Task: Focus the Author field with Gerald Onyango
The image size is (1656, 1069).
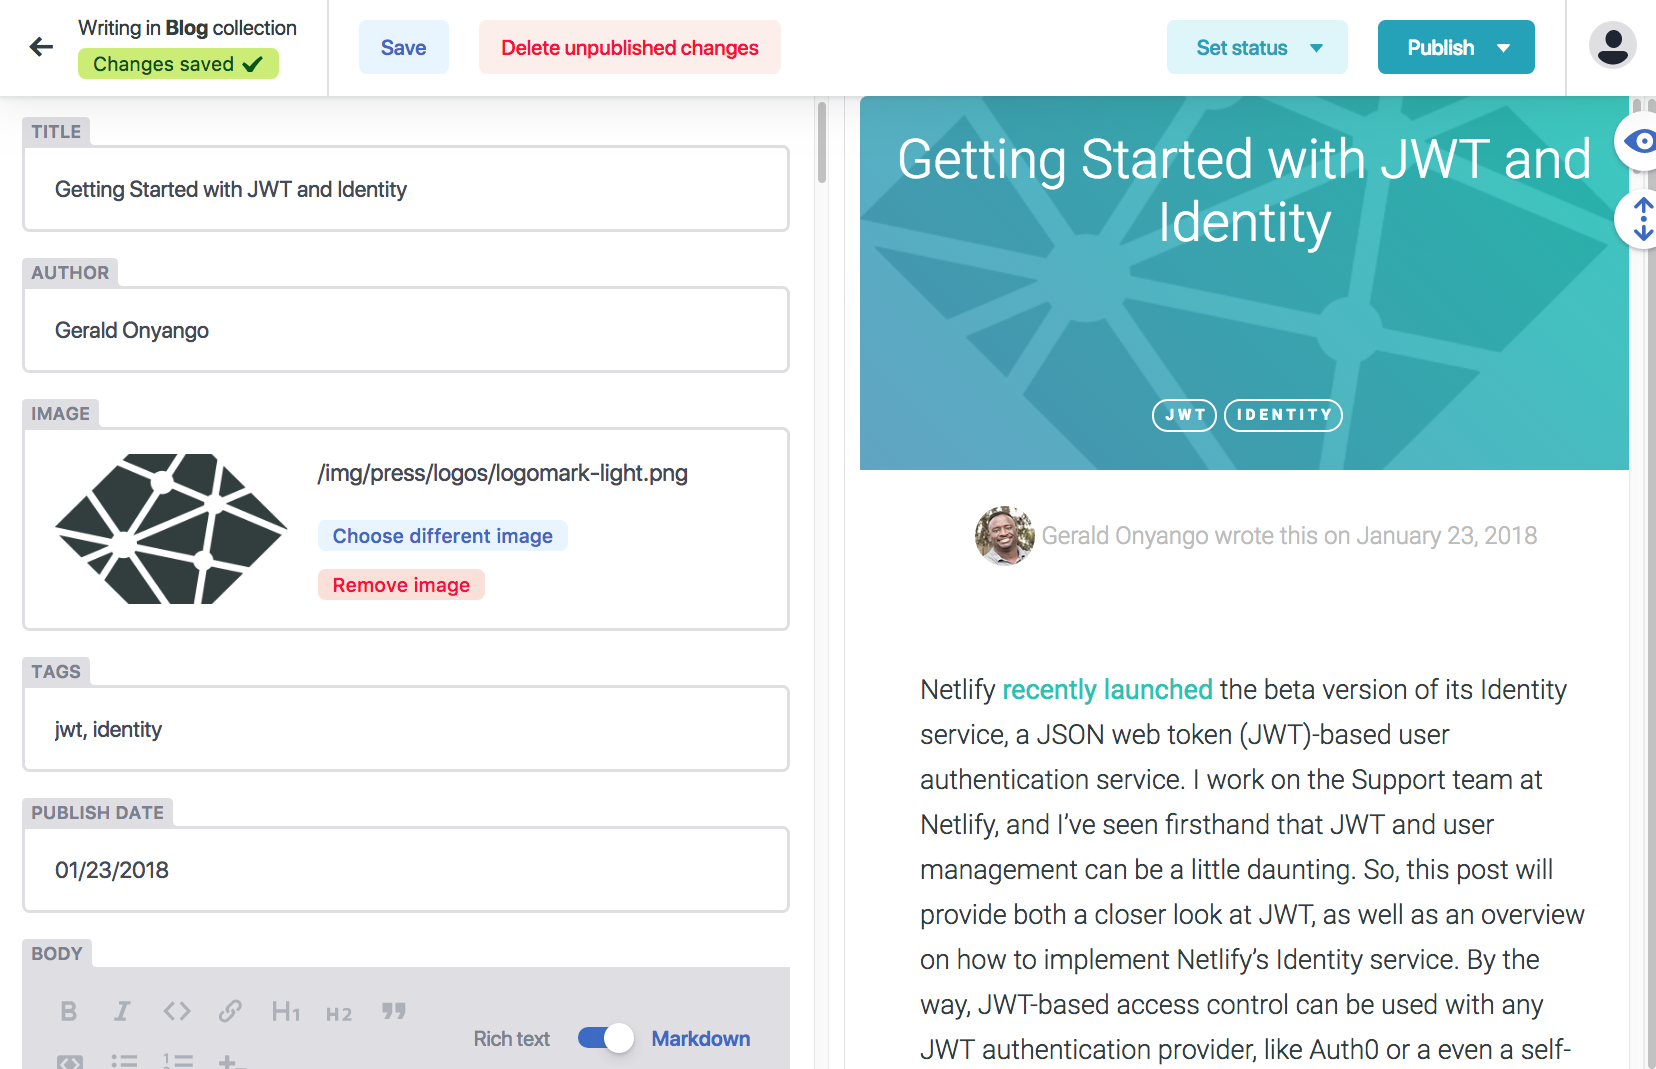Action: [406, 330]
